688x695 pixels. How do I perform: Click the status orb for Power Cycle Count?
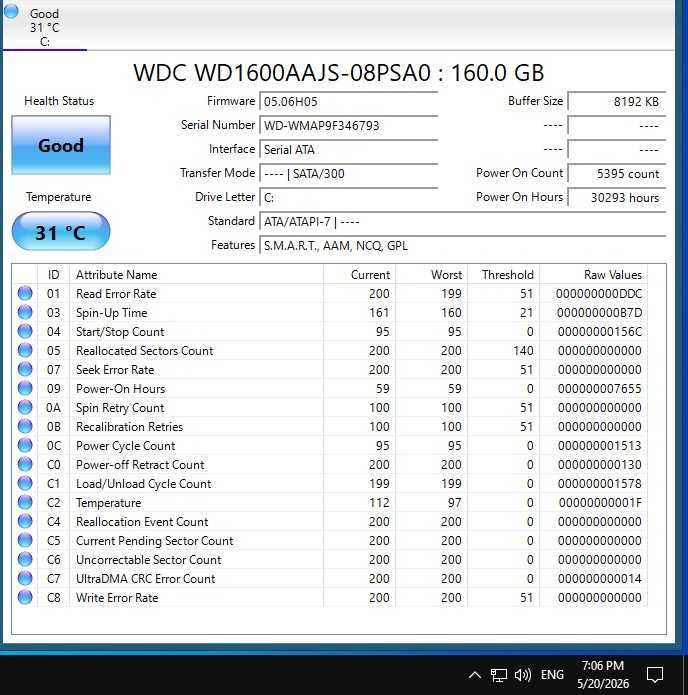(25, 445)
